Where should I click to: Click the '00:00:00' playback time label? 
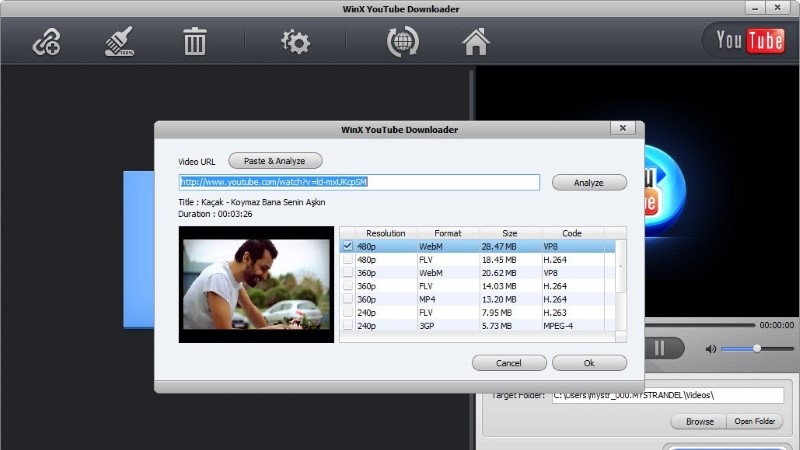pos(777,324)
